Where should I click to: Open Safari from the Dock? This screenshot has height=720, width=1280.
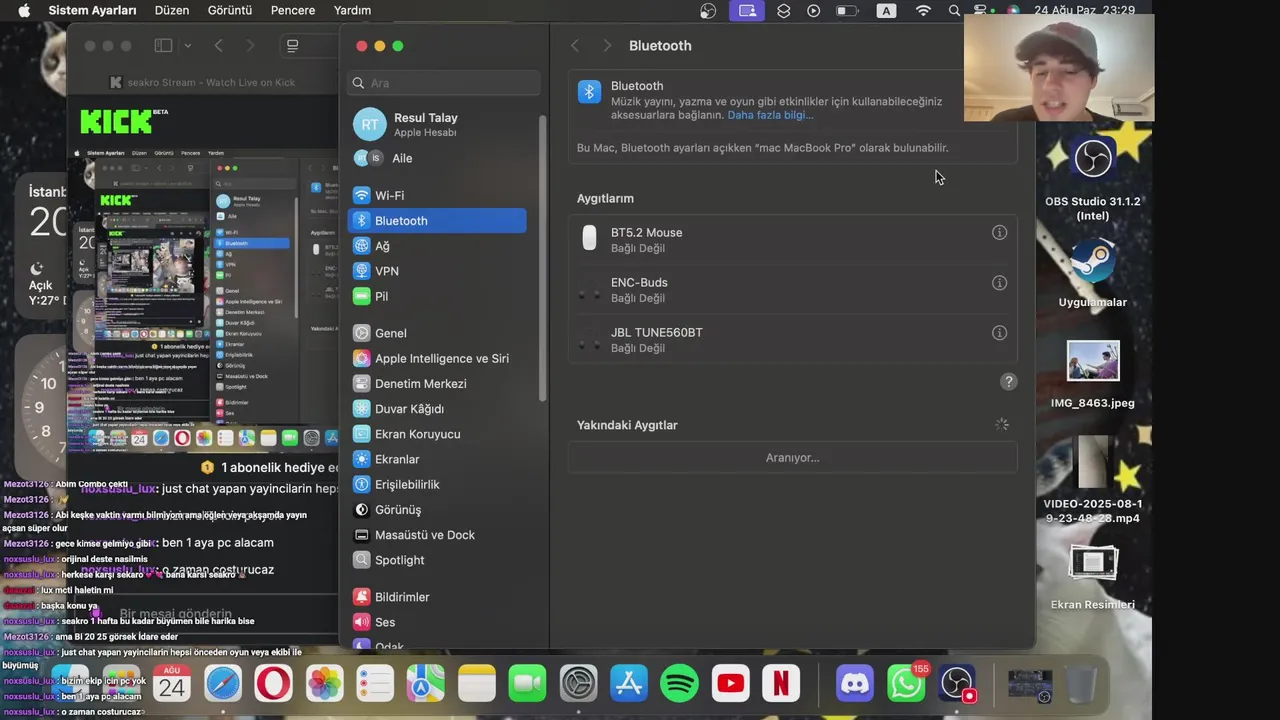pyautogui.click(x=223, y=684)
